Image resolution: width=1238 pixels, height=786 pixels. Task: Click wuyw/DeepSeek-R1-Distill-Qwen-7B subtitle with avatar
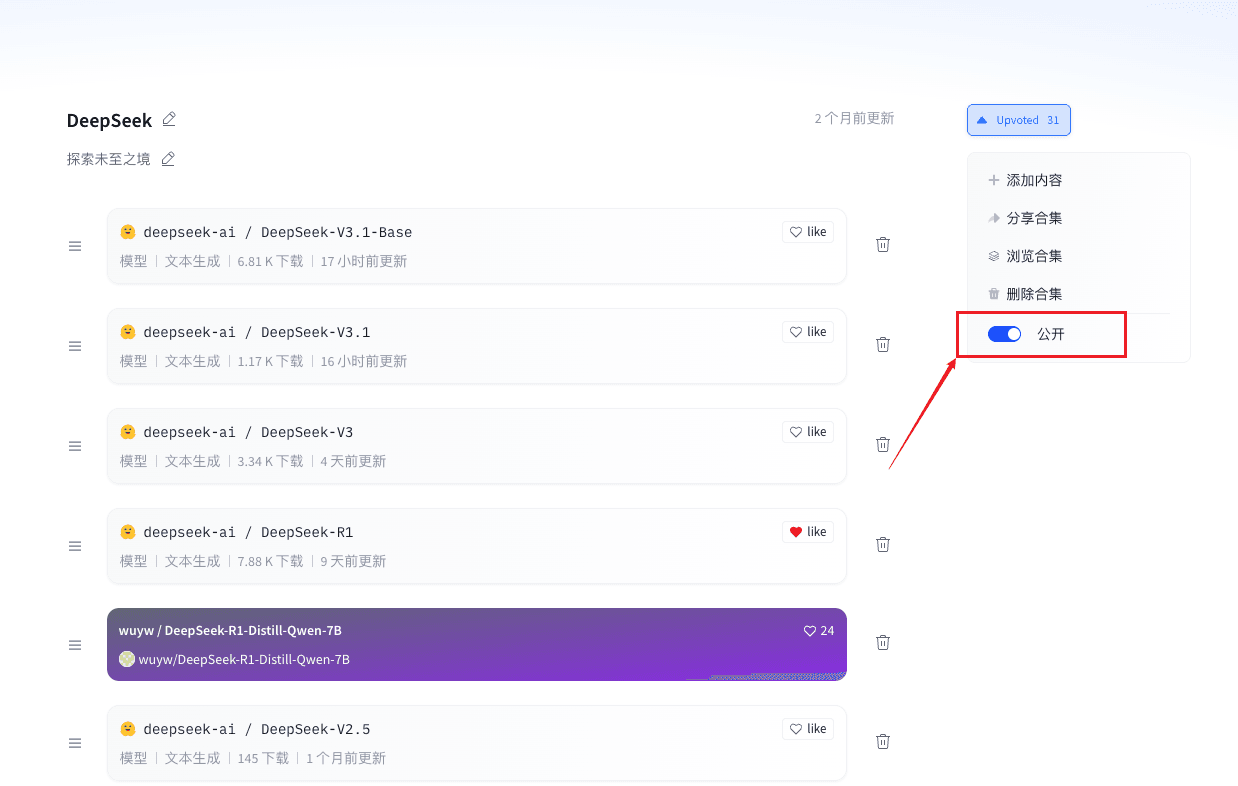point(234,659)
